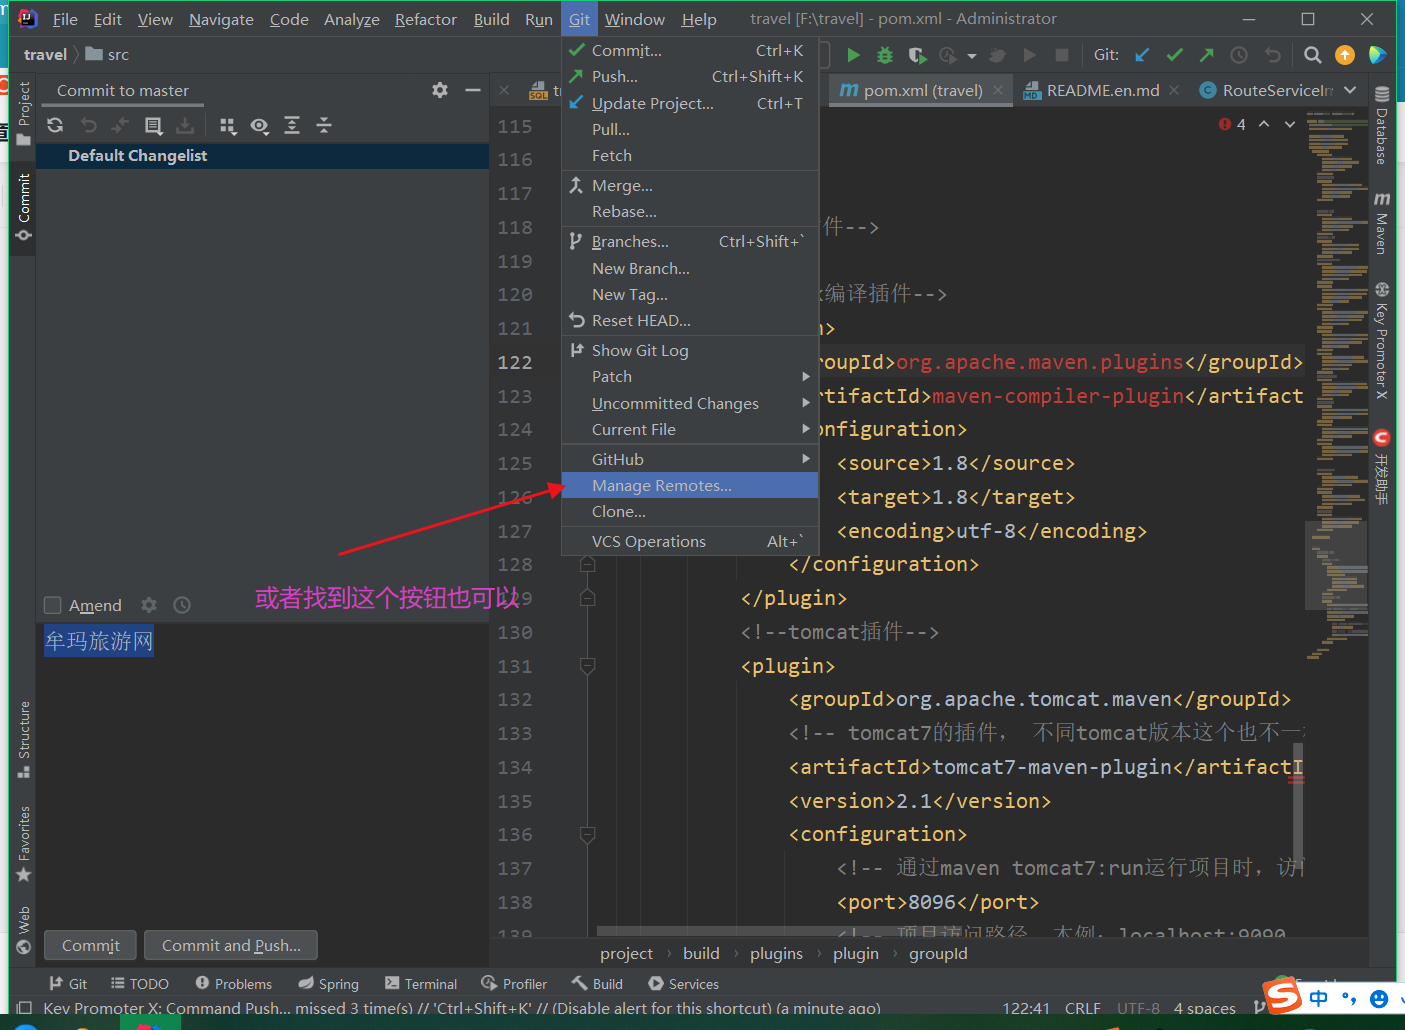Open commit options gear beside Amend
The image size is (1405, 1030).
point(149,605)
